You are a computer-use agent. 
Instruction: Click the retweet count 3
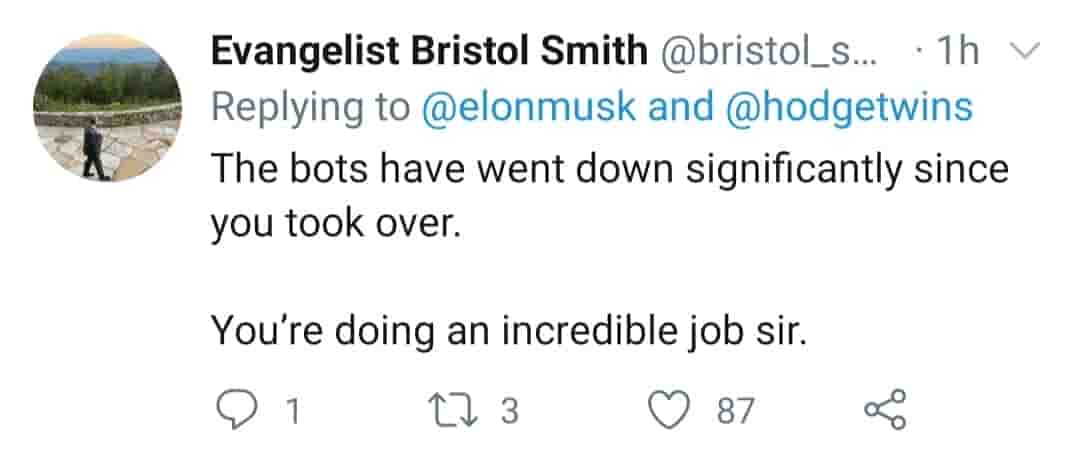point(509,411)
